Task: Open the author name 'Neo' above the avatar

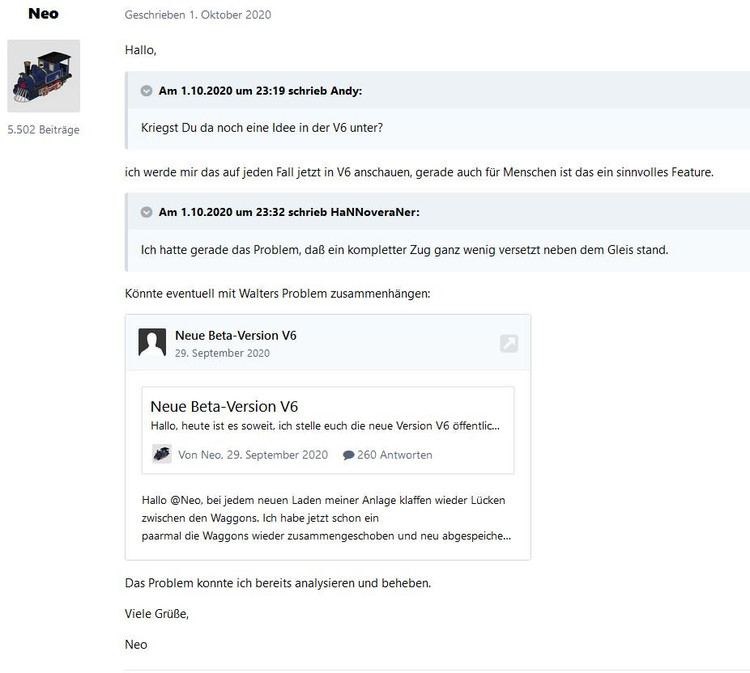Action: click(x=44, y=15)
